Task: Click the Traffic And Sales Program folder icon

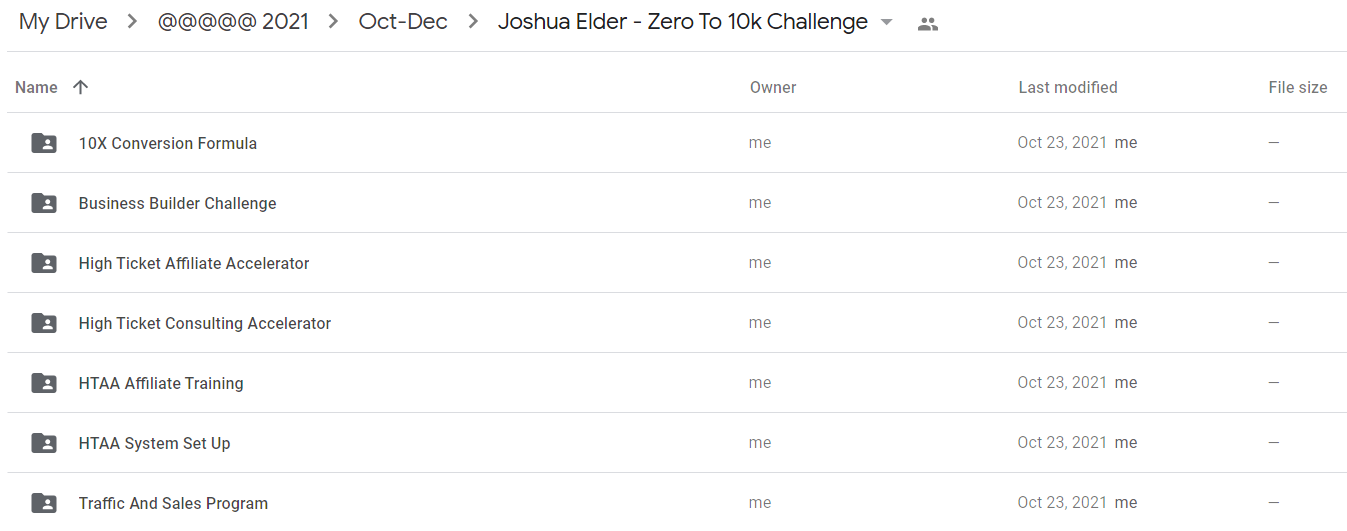Action: 44,503
